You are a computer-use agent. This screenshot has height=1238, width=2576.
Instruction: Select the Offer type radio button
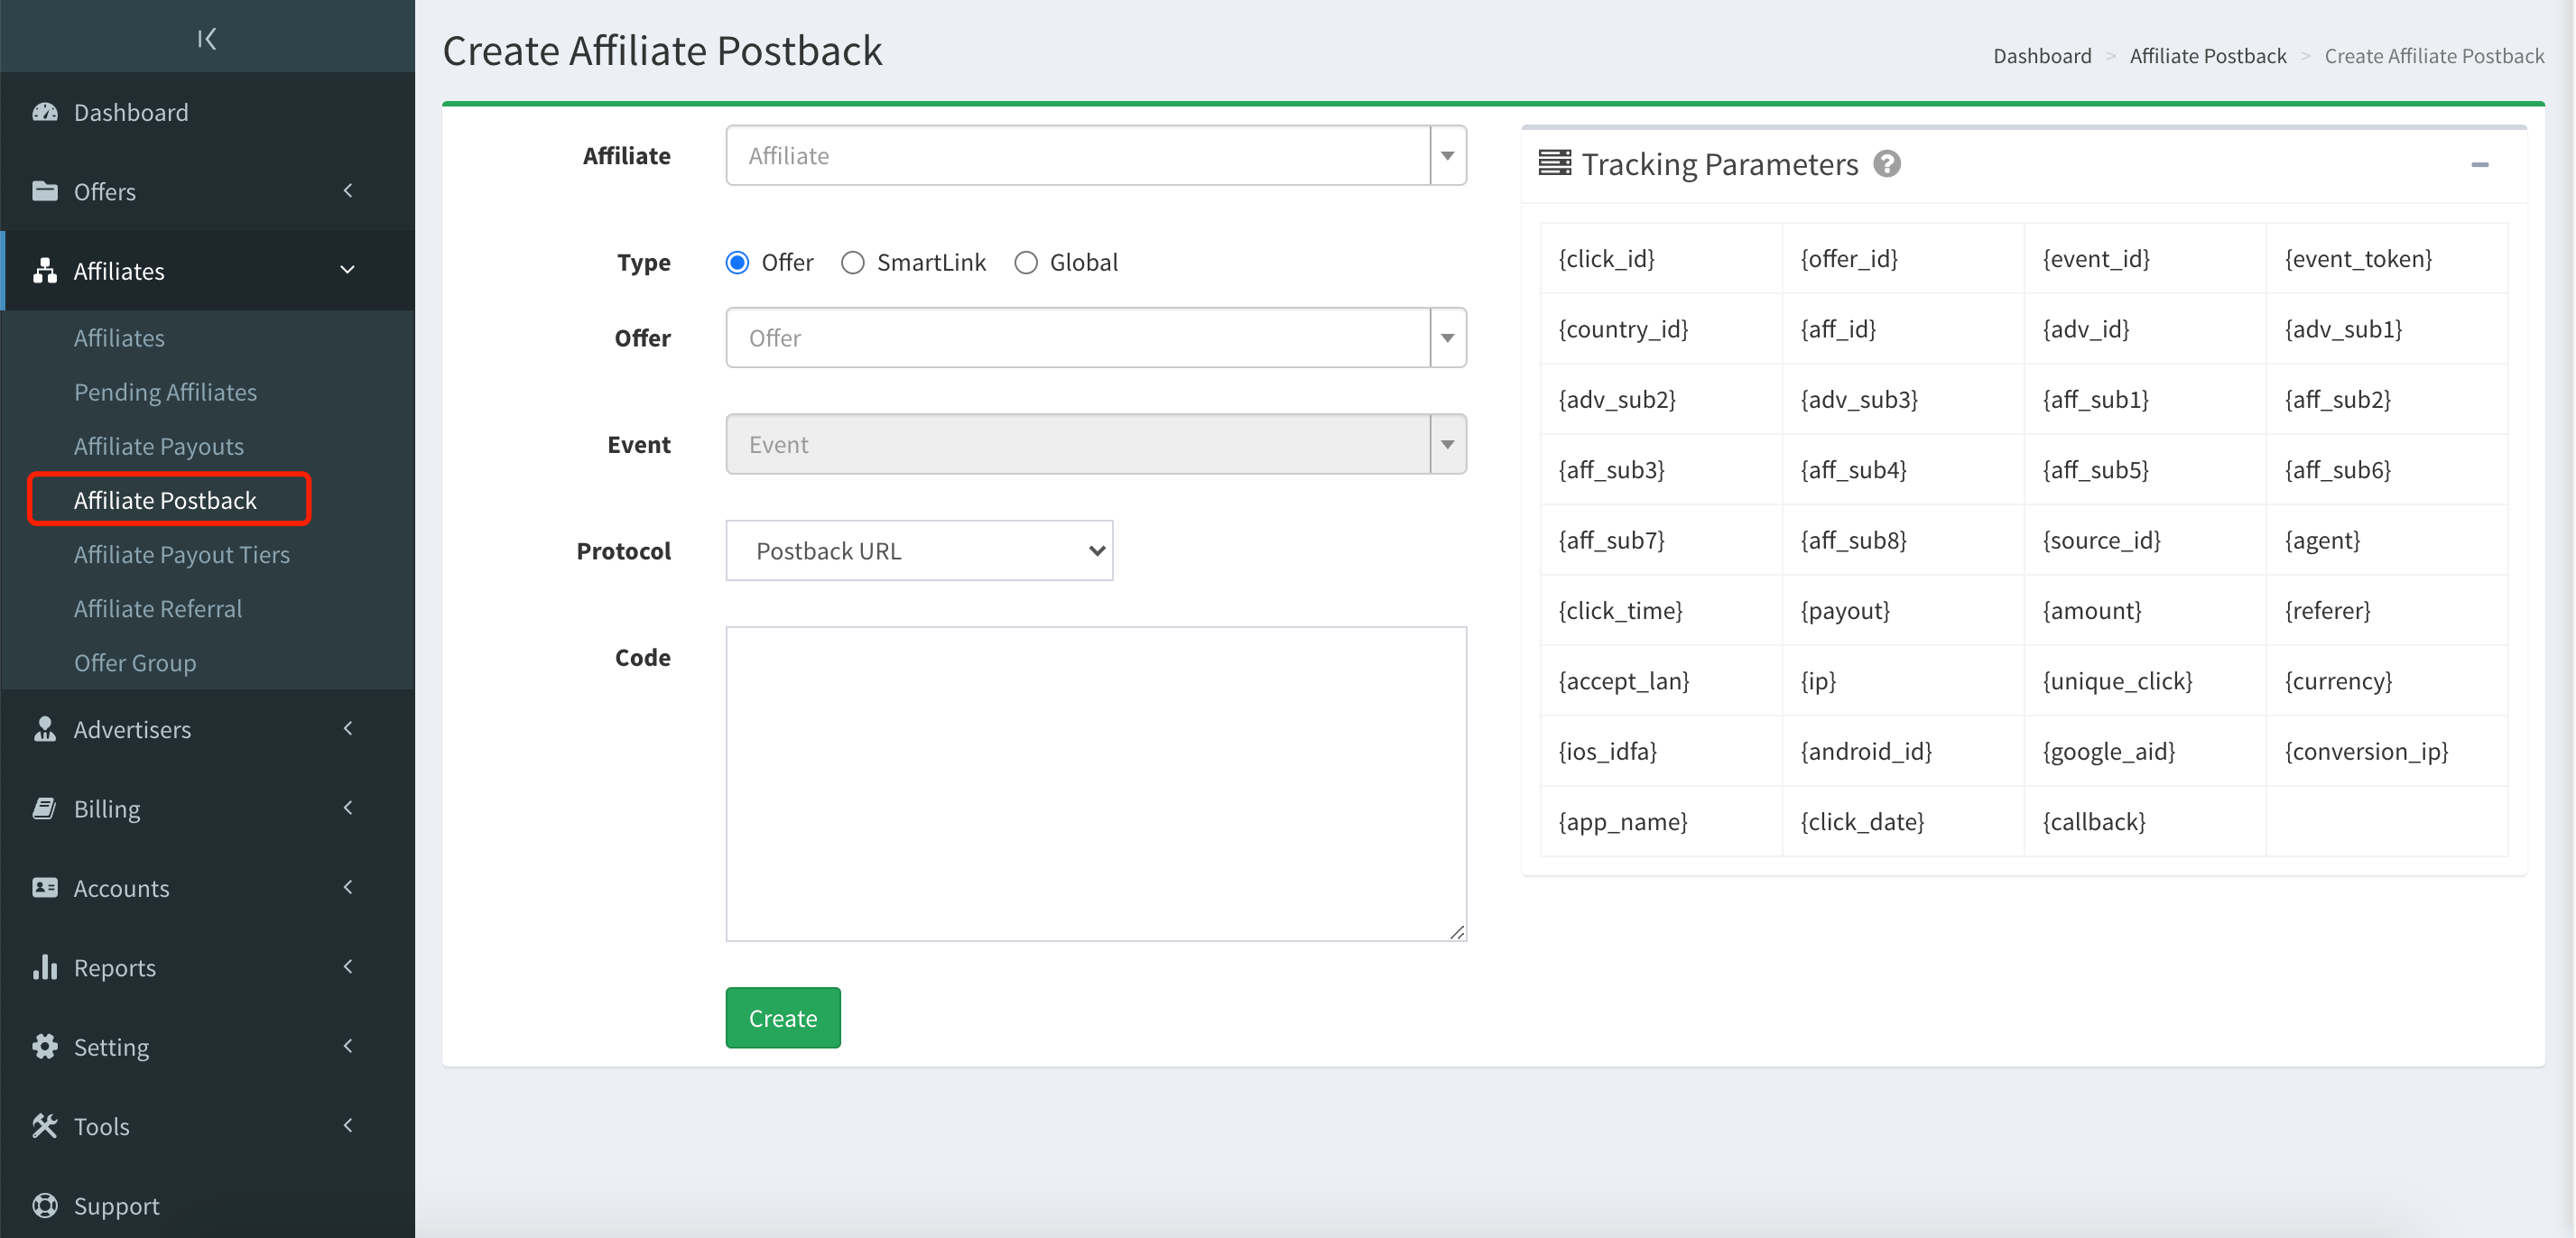[737, 262]
